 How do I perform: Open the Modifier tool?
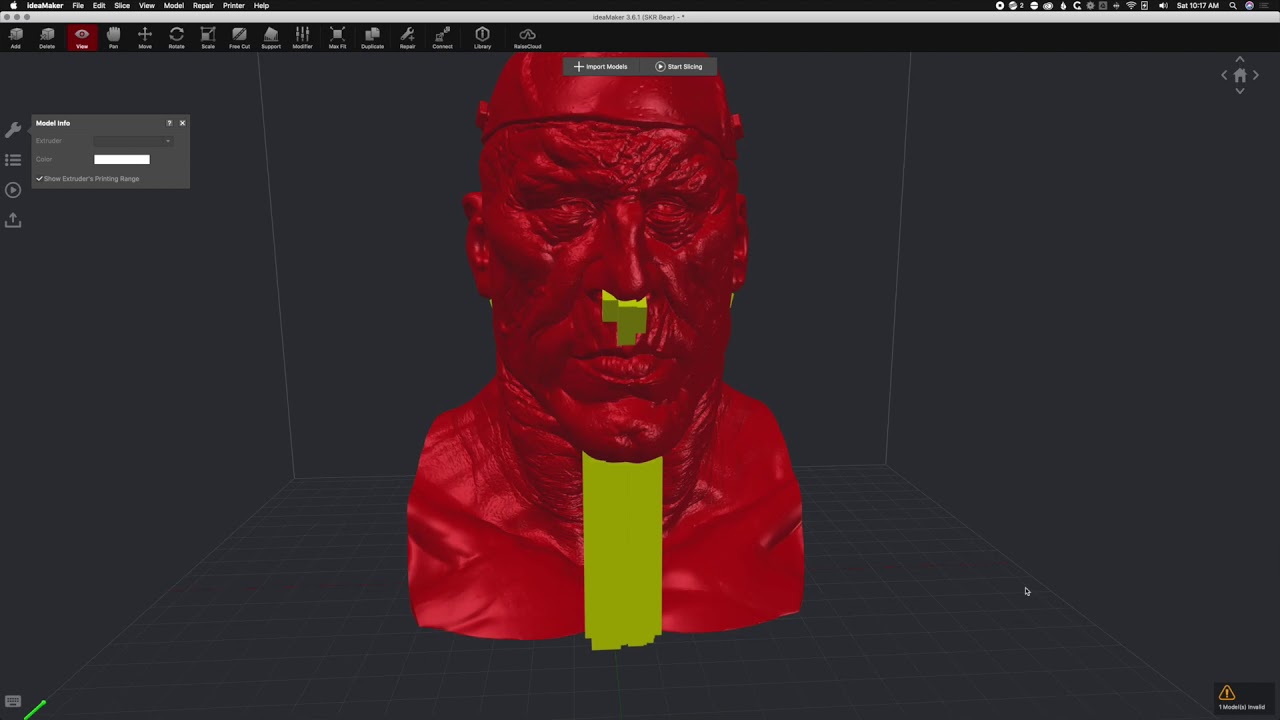click(302, 38)
